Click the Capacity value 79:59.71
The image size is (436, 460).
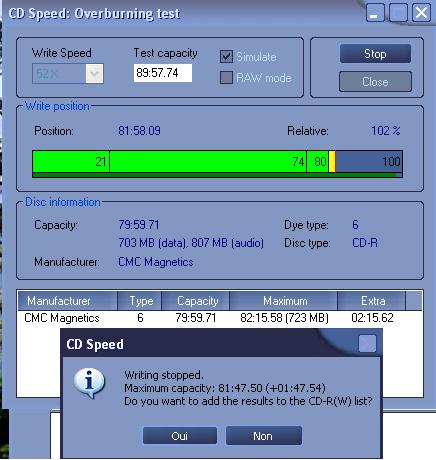click(139, 225)
